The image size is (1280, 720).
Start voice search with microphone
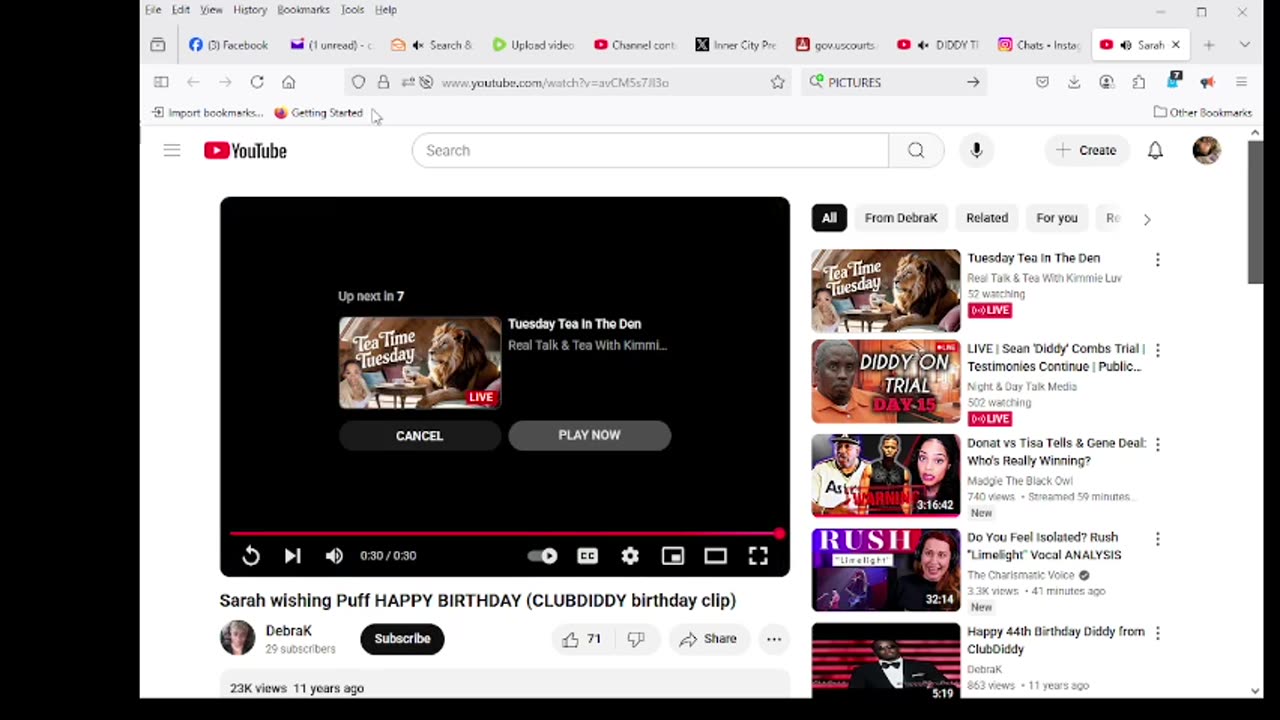click(x=977, y=150)
